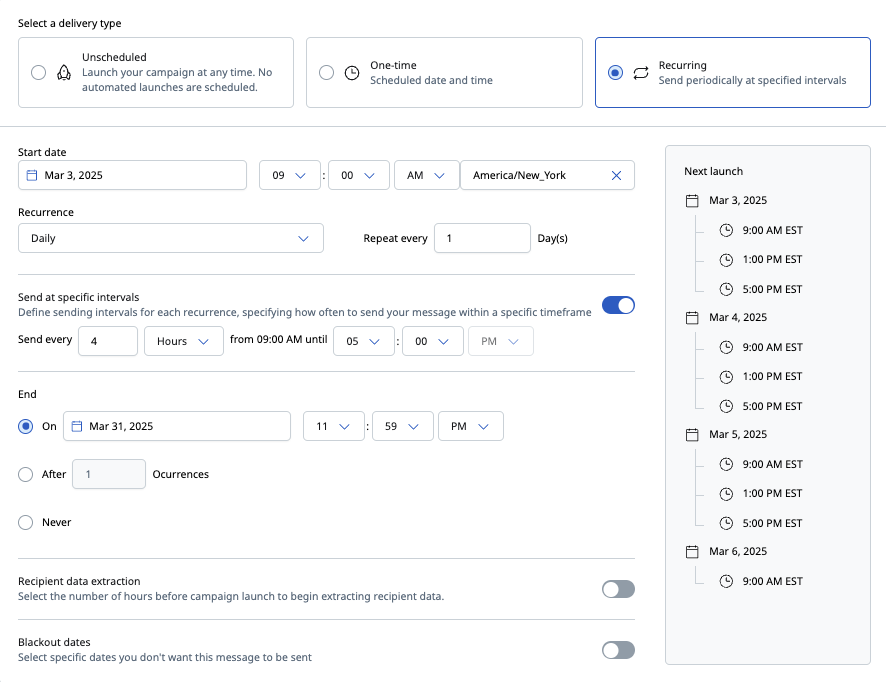This screenshot has width=886, height=682.
Task: Choose the End 'On' date radio button
Action: coord(25,426)
